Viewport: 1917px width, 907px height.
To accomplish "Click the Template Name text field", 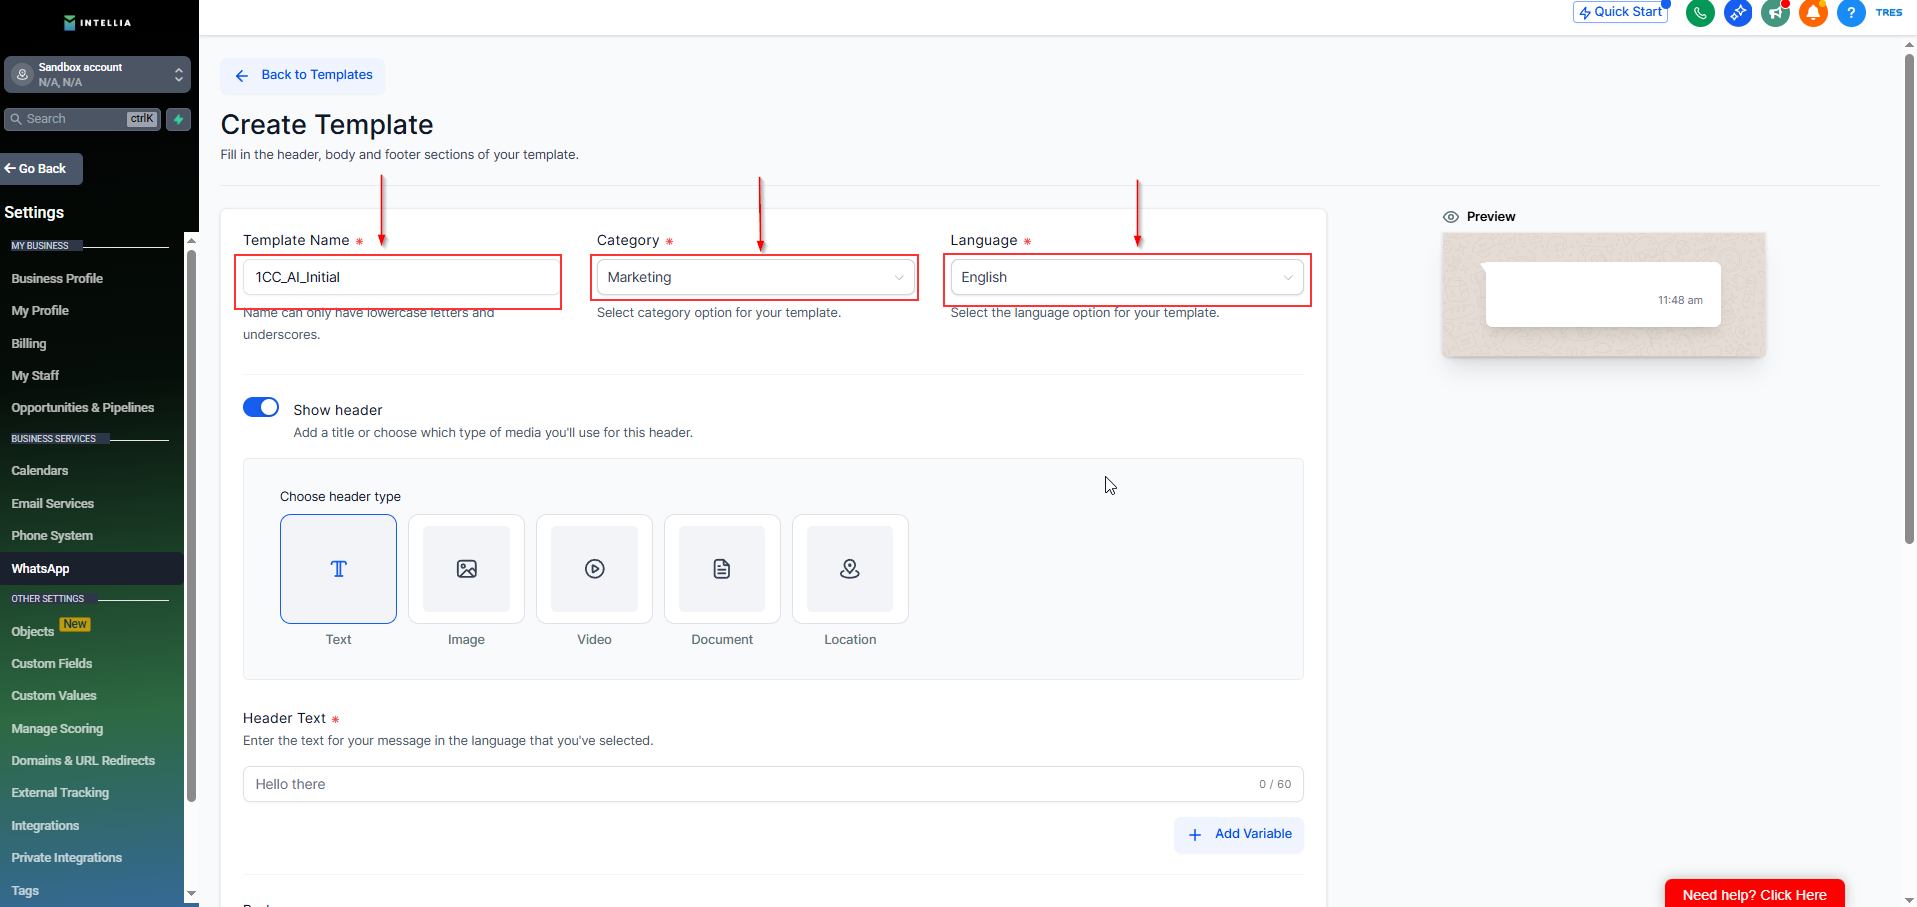I will tap(400, 278).
